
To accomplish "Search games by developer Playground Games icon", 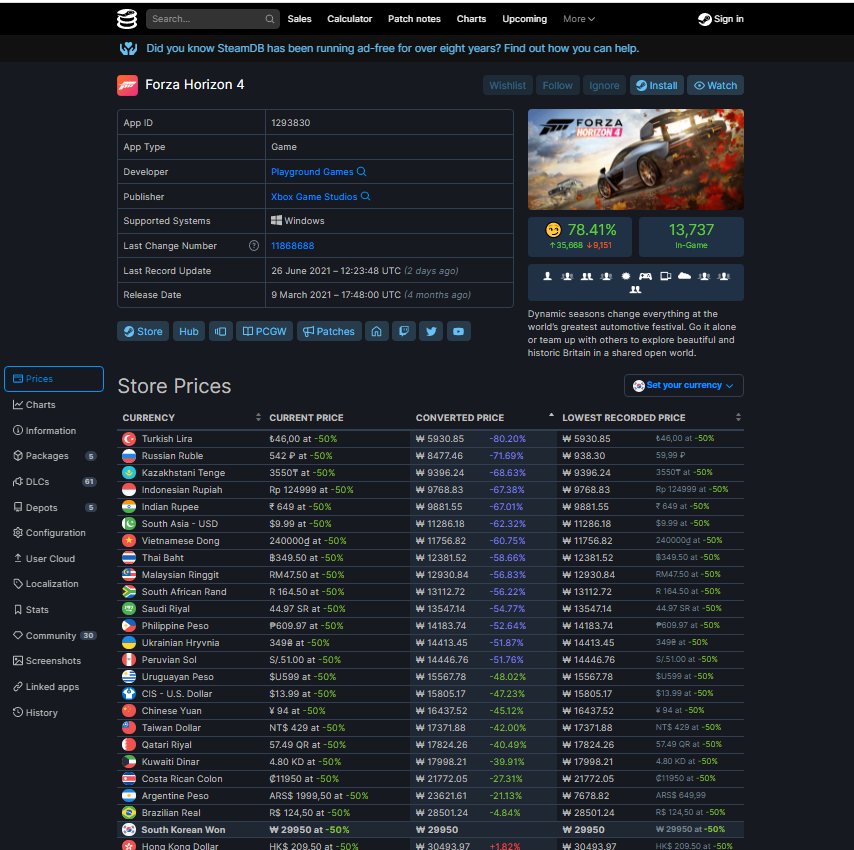I will 362,172.
